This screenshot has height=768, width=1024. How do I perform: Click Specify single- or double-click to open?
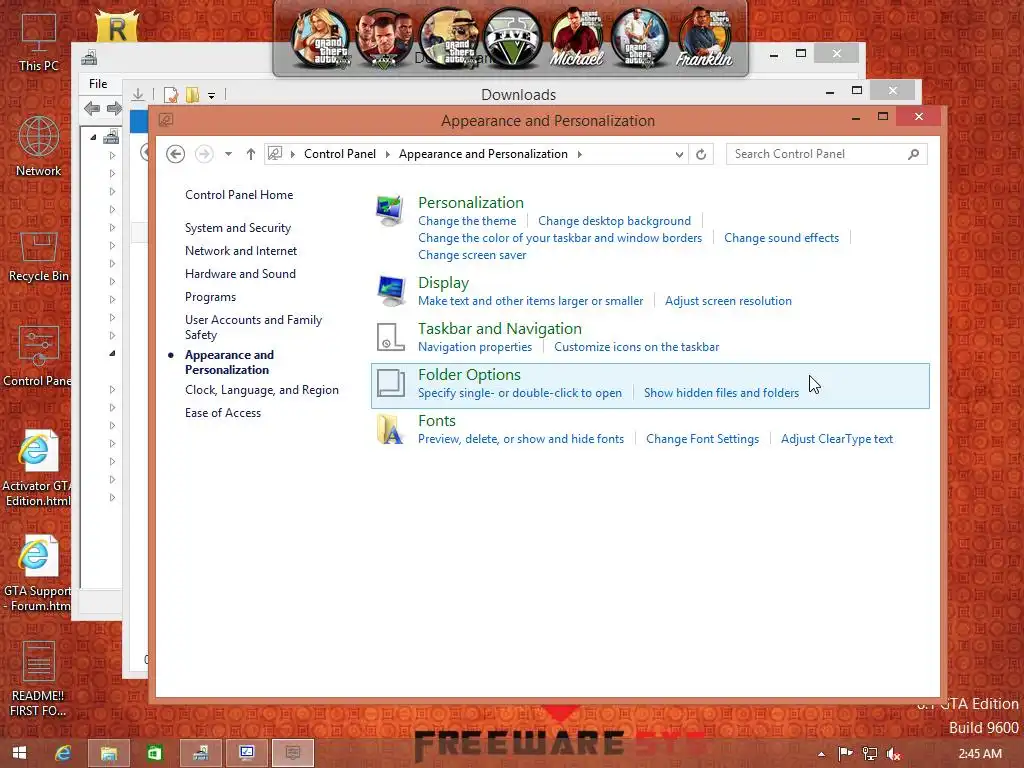(520, 392)
